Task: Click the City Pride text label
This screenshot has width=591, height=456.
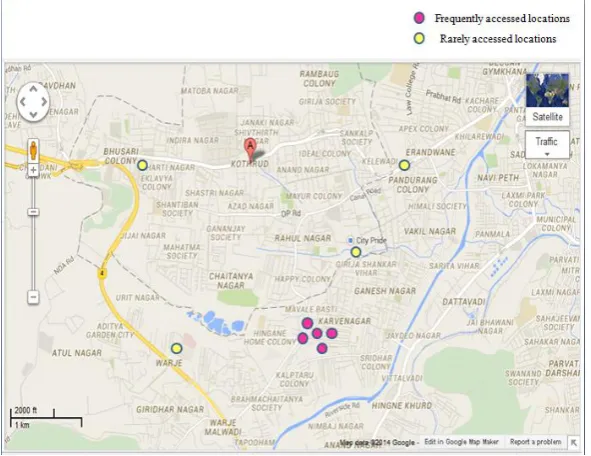Action: pyautogui.click(x=372, y=240)
